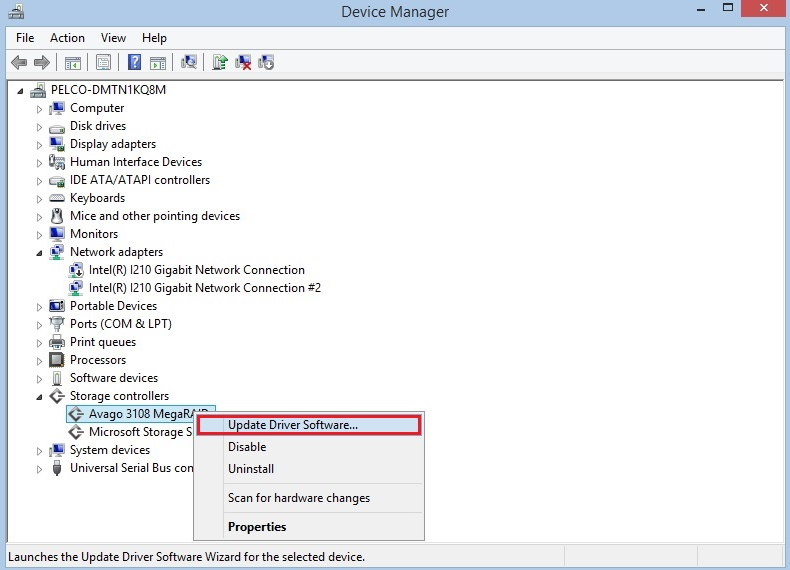Image resolution: width=790 pixels, height=570 pixels.
Task: Click the Uninstall device toolbar icon with red X
Action: [243, 62]
